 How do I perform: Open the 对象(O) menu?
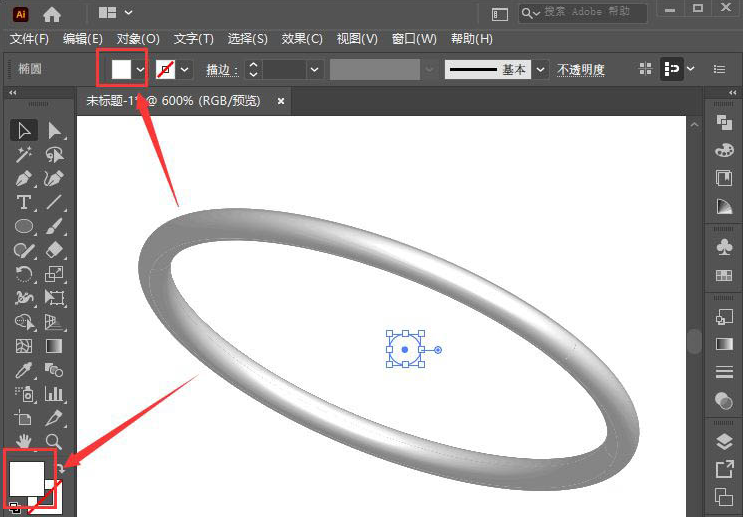(x=138, y=39)
